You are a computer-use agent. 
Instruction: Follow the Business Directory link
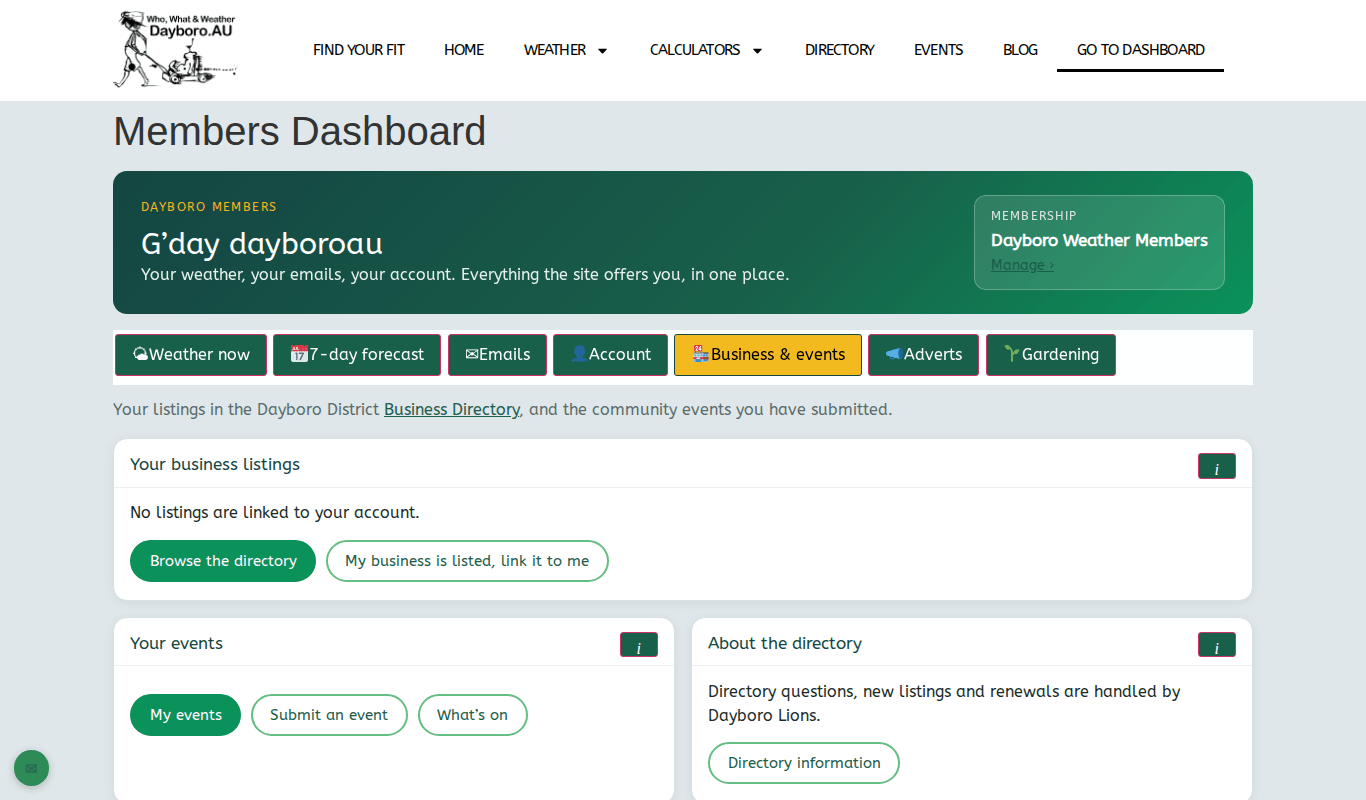coord(452,409)
